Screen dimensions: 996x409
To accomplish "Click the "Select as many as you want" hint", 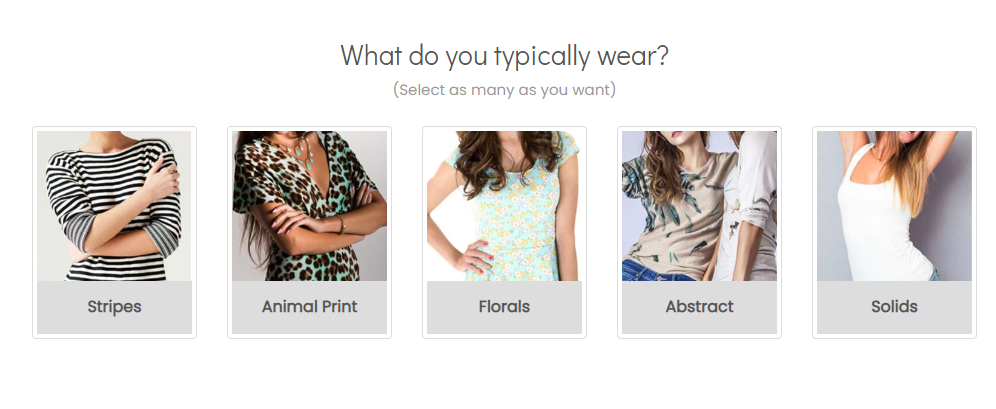I will click(x=504, y=90).
